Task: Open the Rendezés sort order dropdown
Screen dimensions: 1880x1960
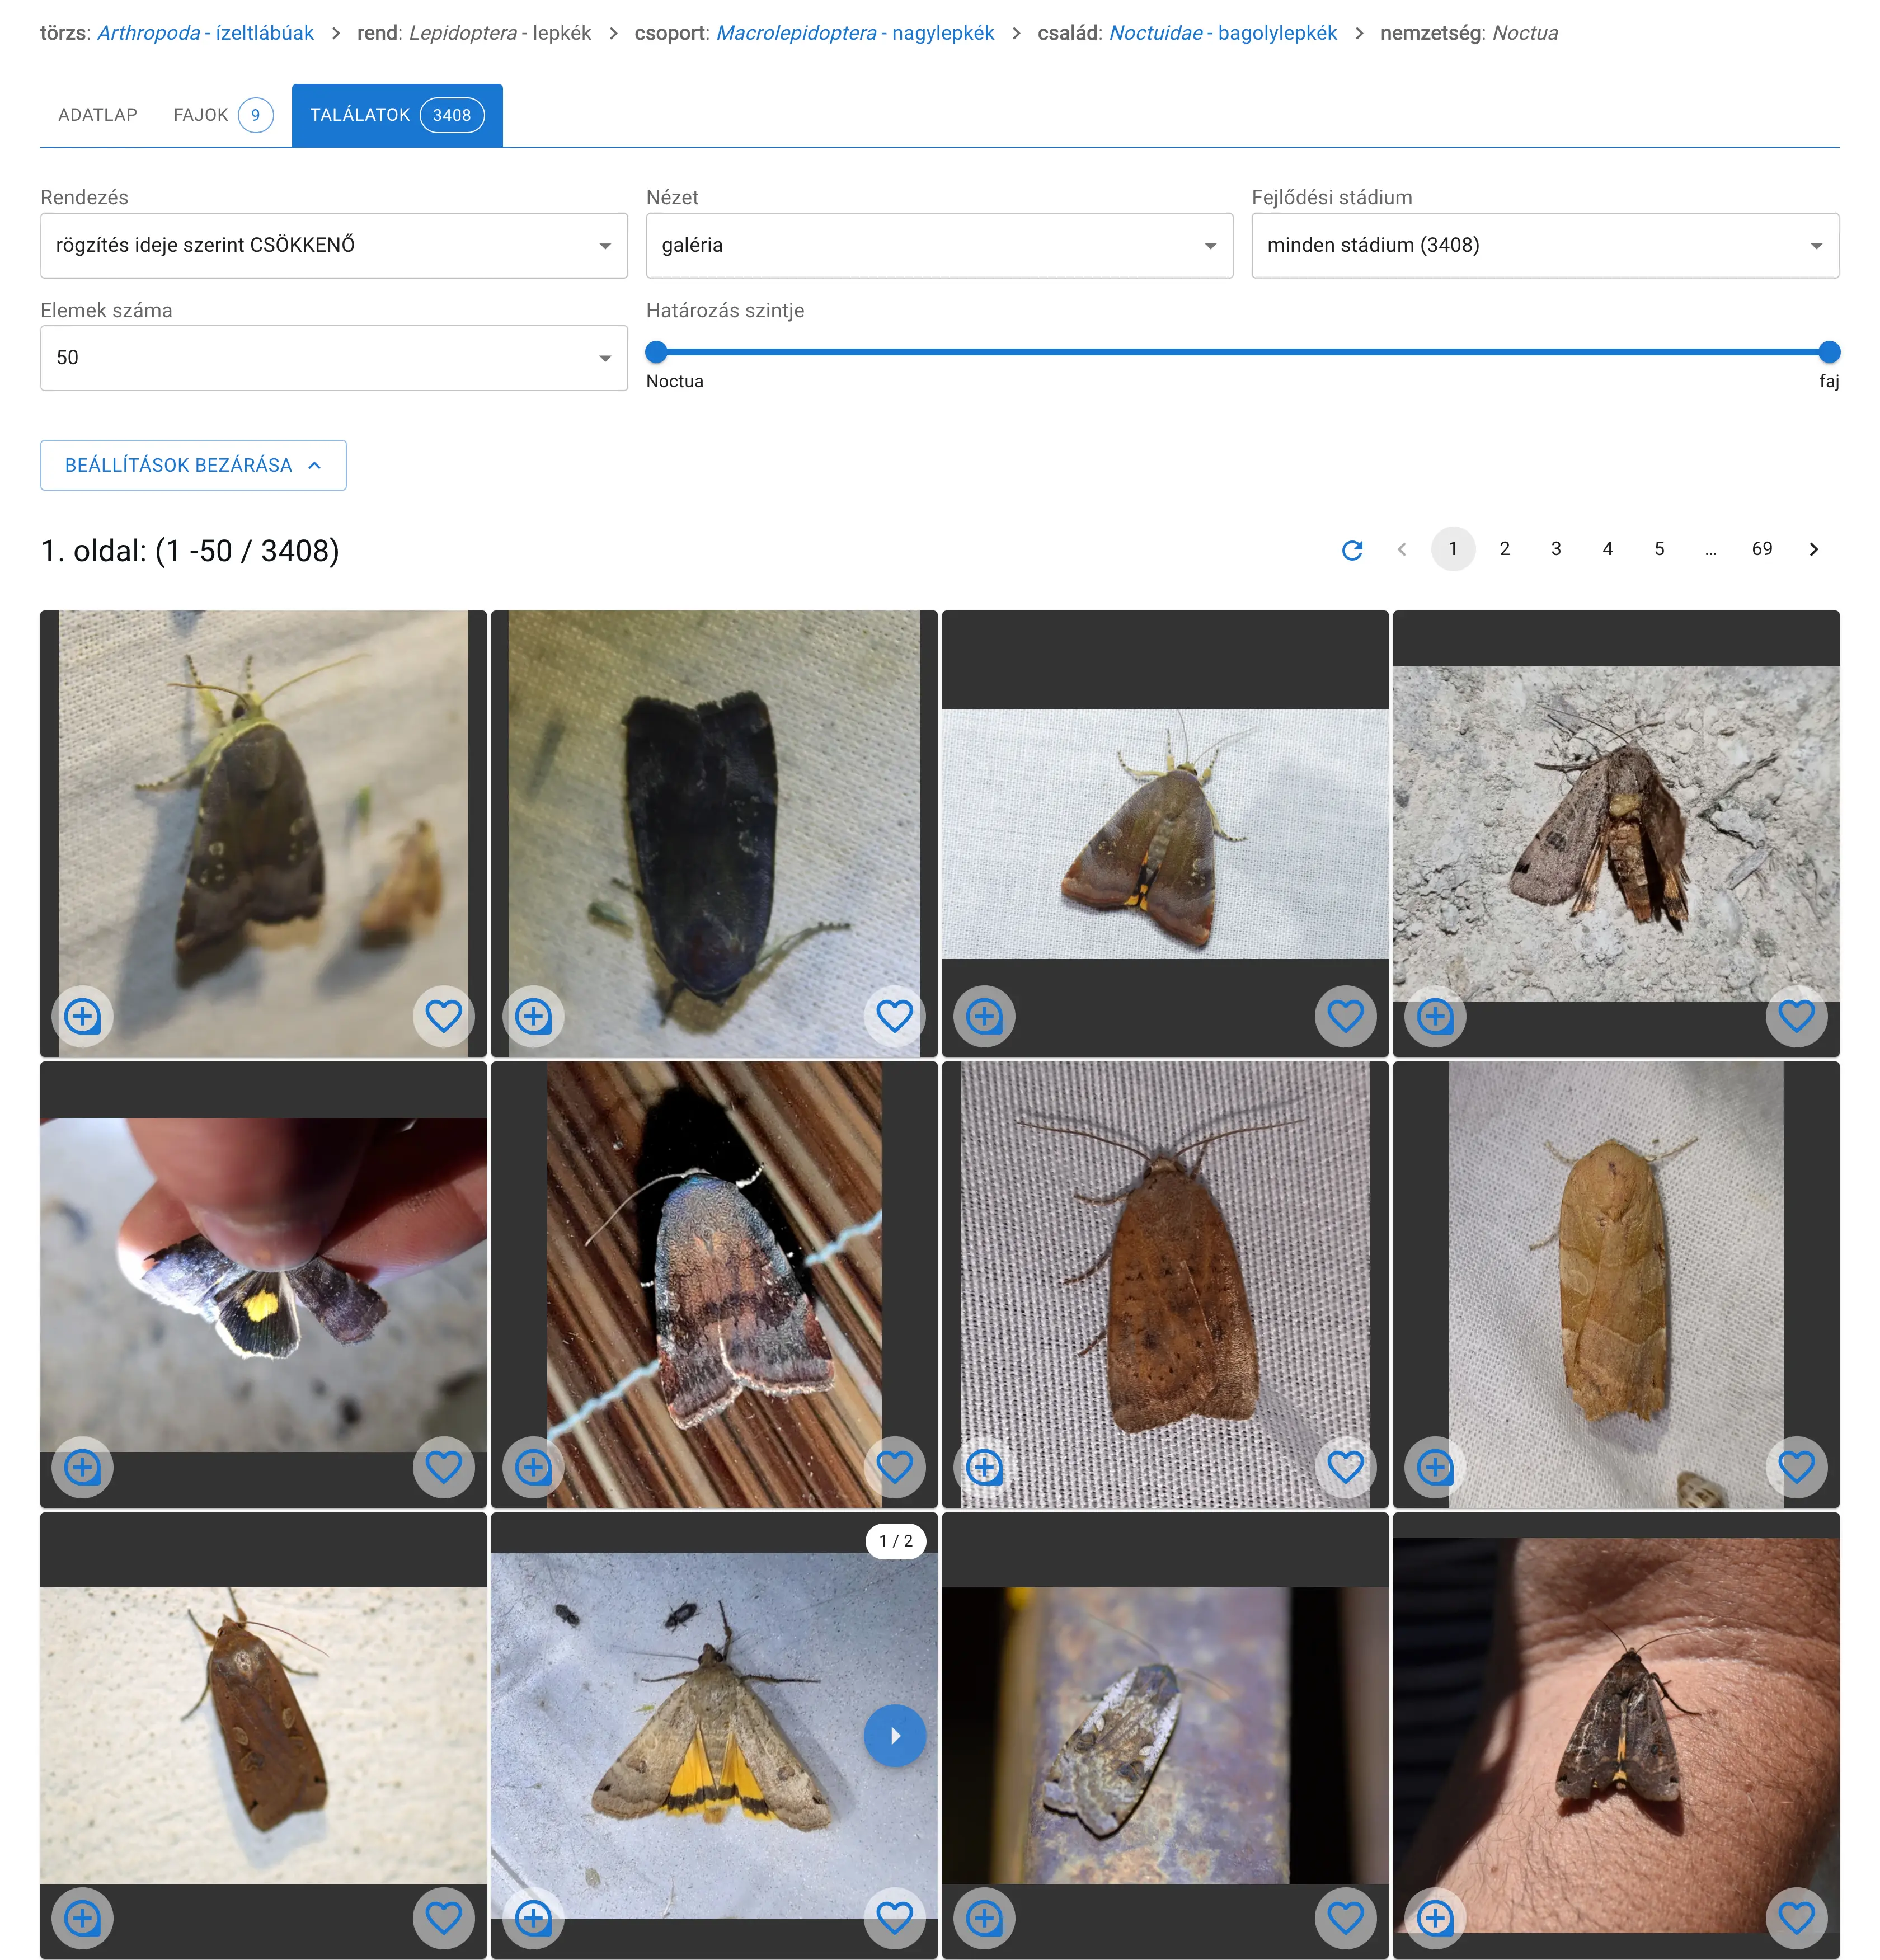Action: (x=333, y=245)
